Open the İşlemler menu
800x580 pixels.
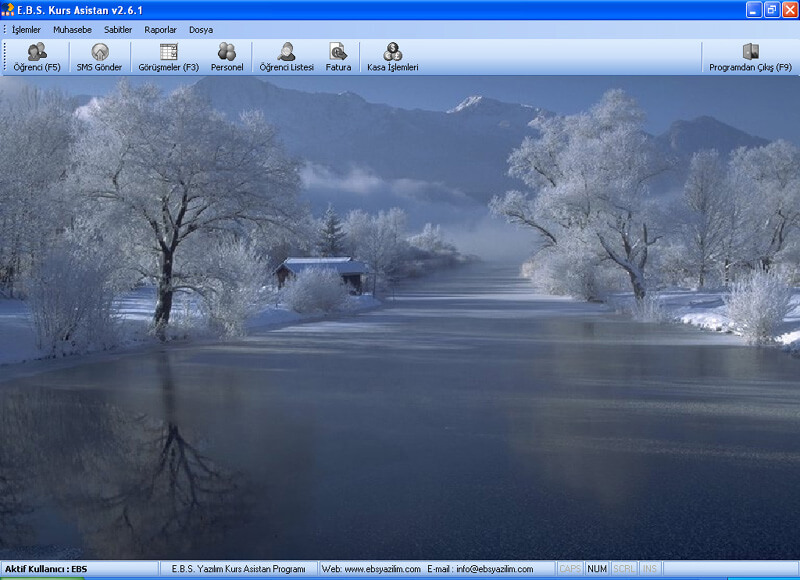click(x=26, y=30)
